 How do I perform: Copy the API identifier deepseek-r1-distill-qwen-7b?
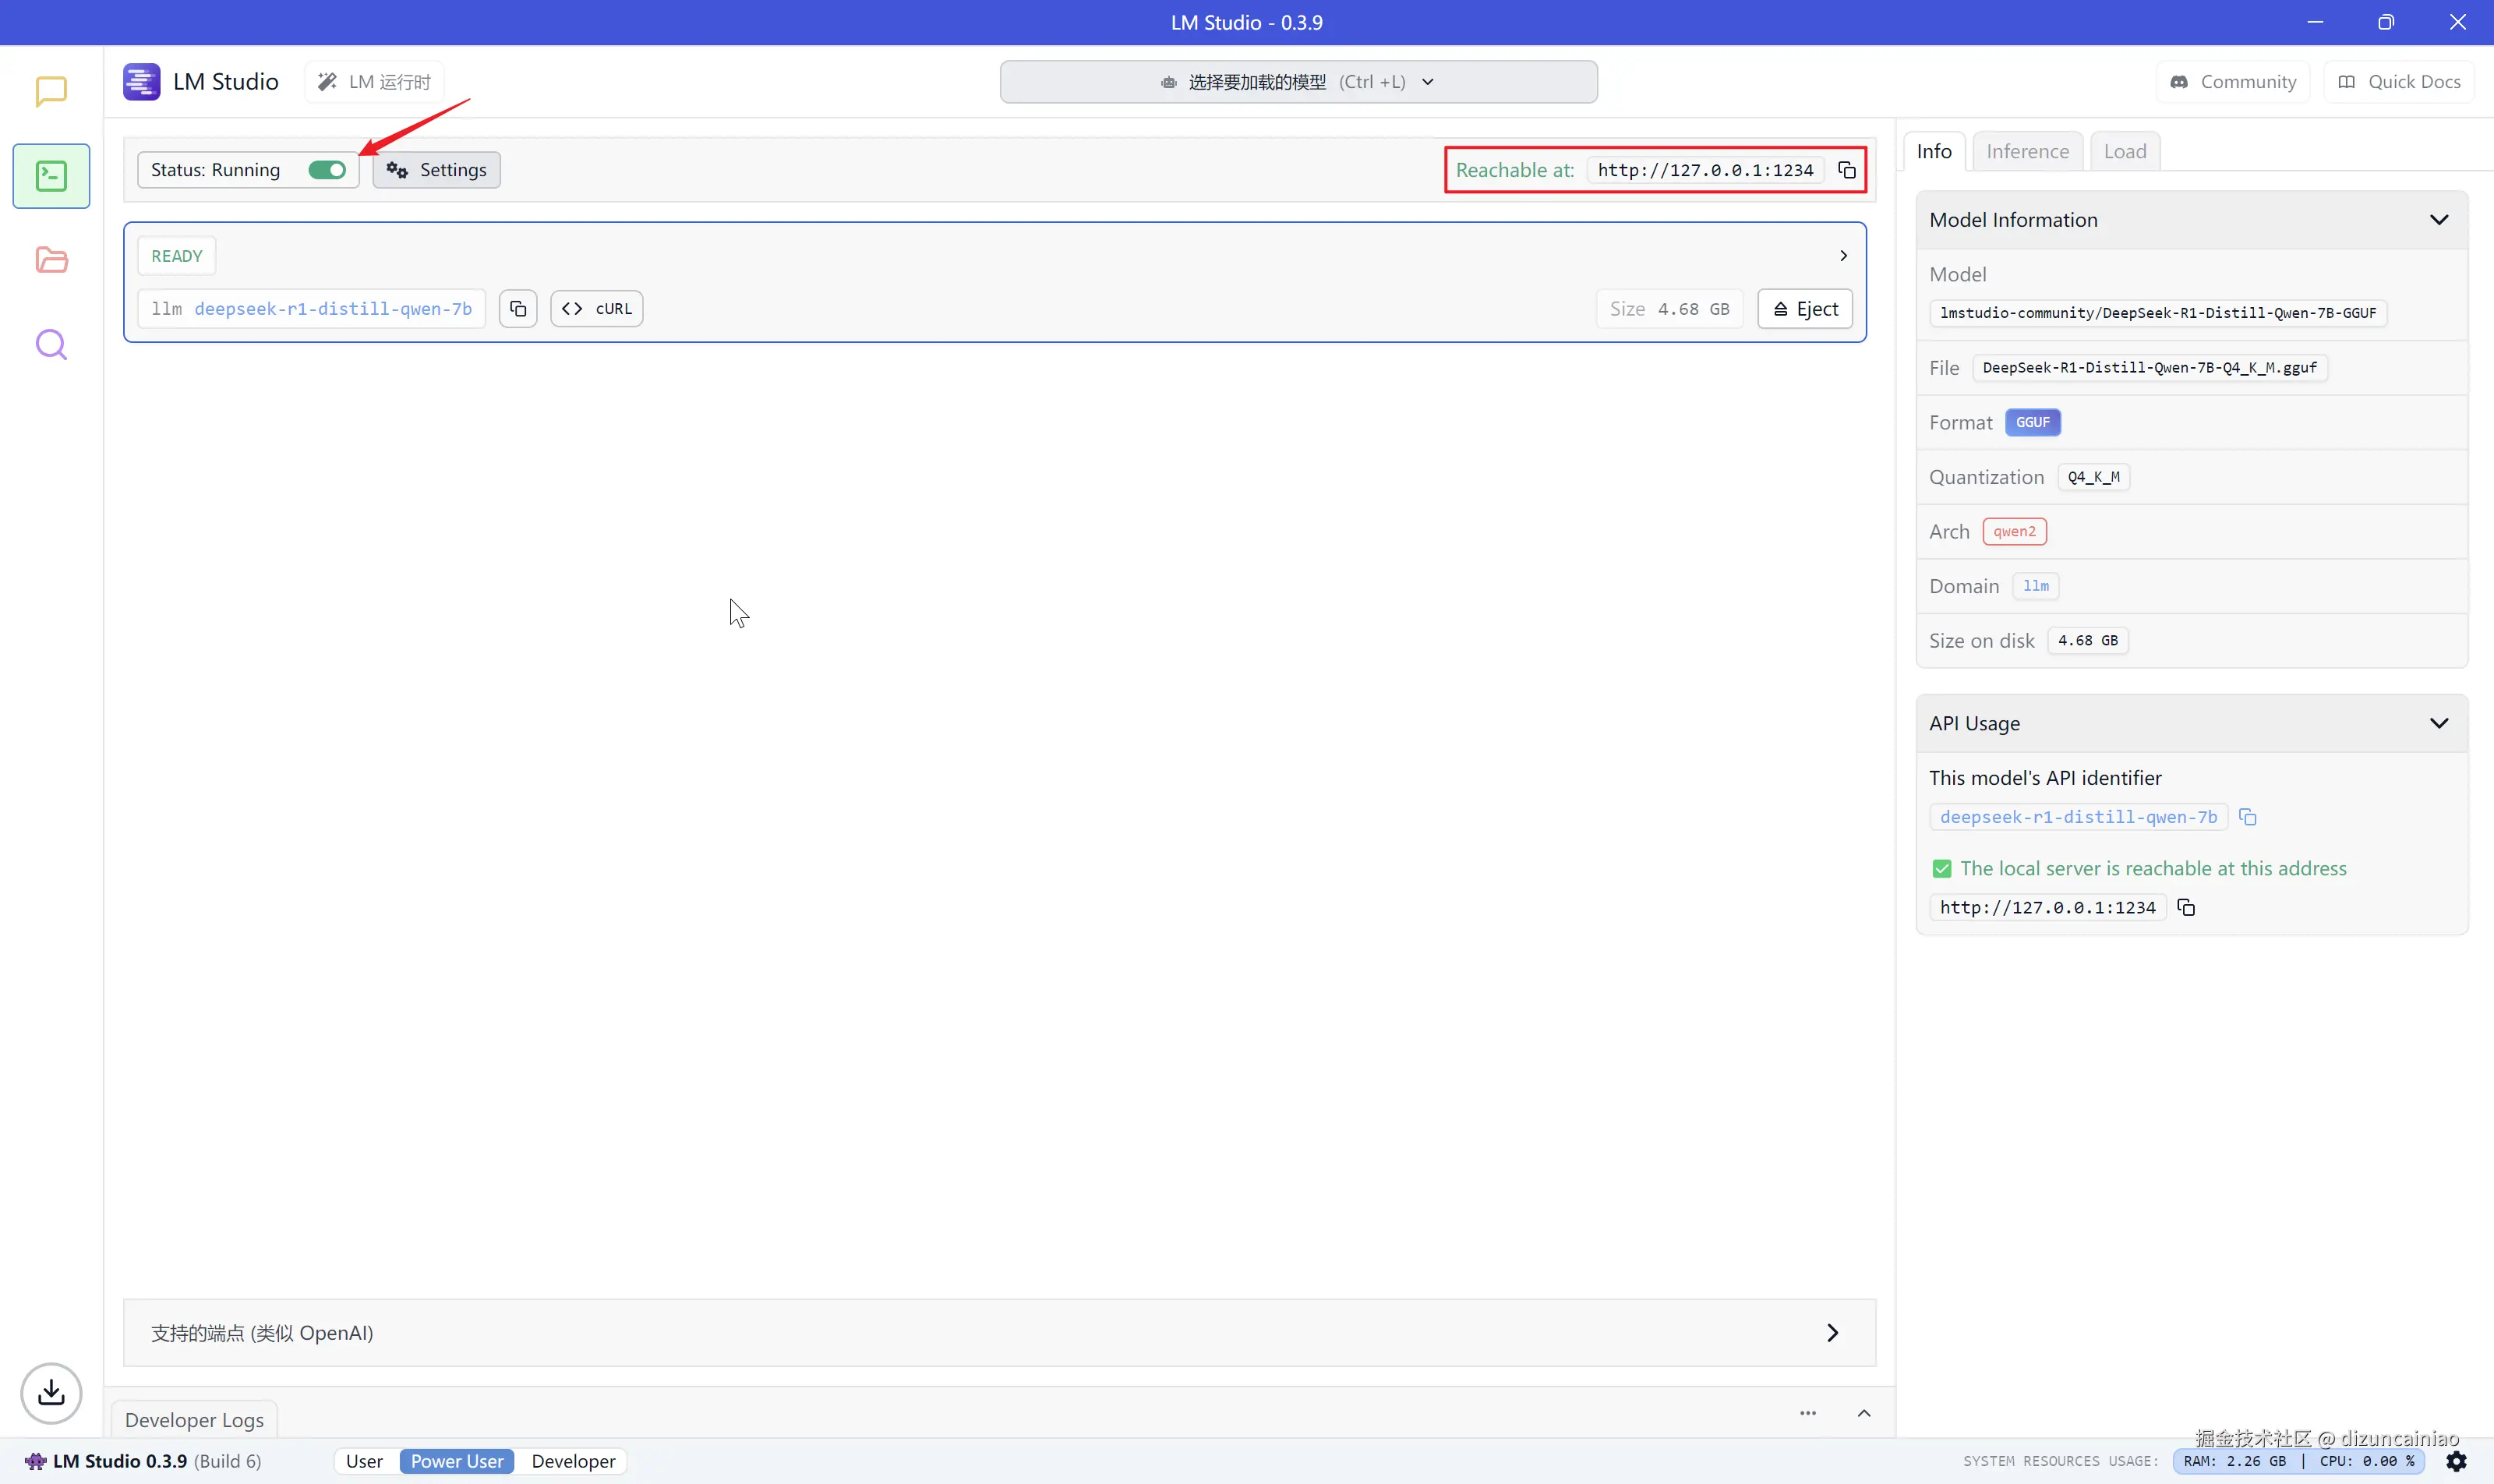(2248, 817)
